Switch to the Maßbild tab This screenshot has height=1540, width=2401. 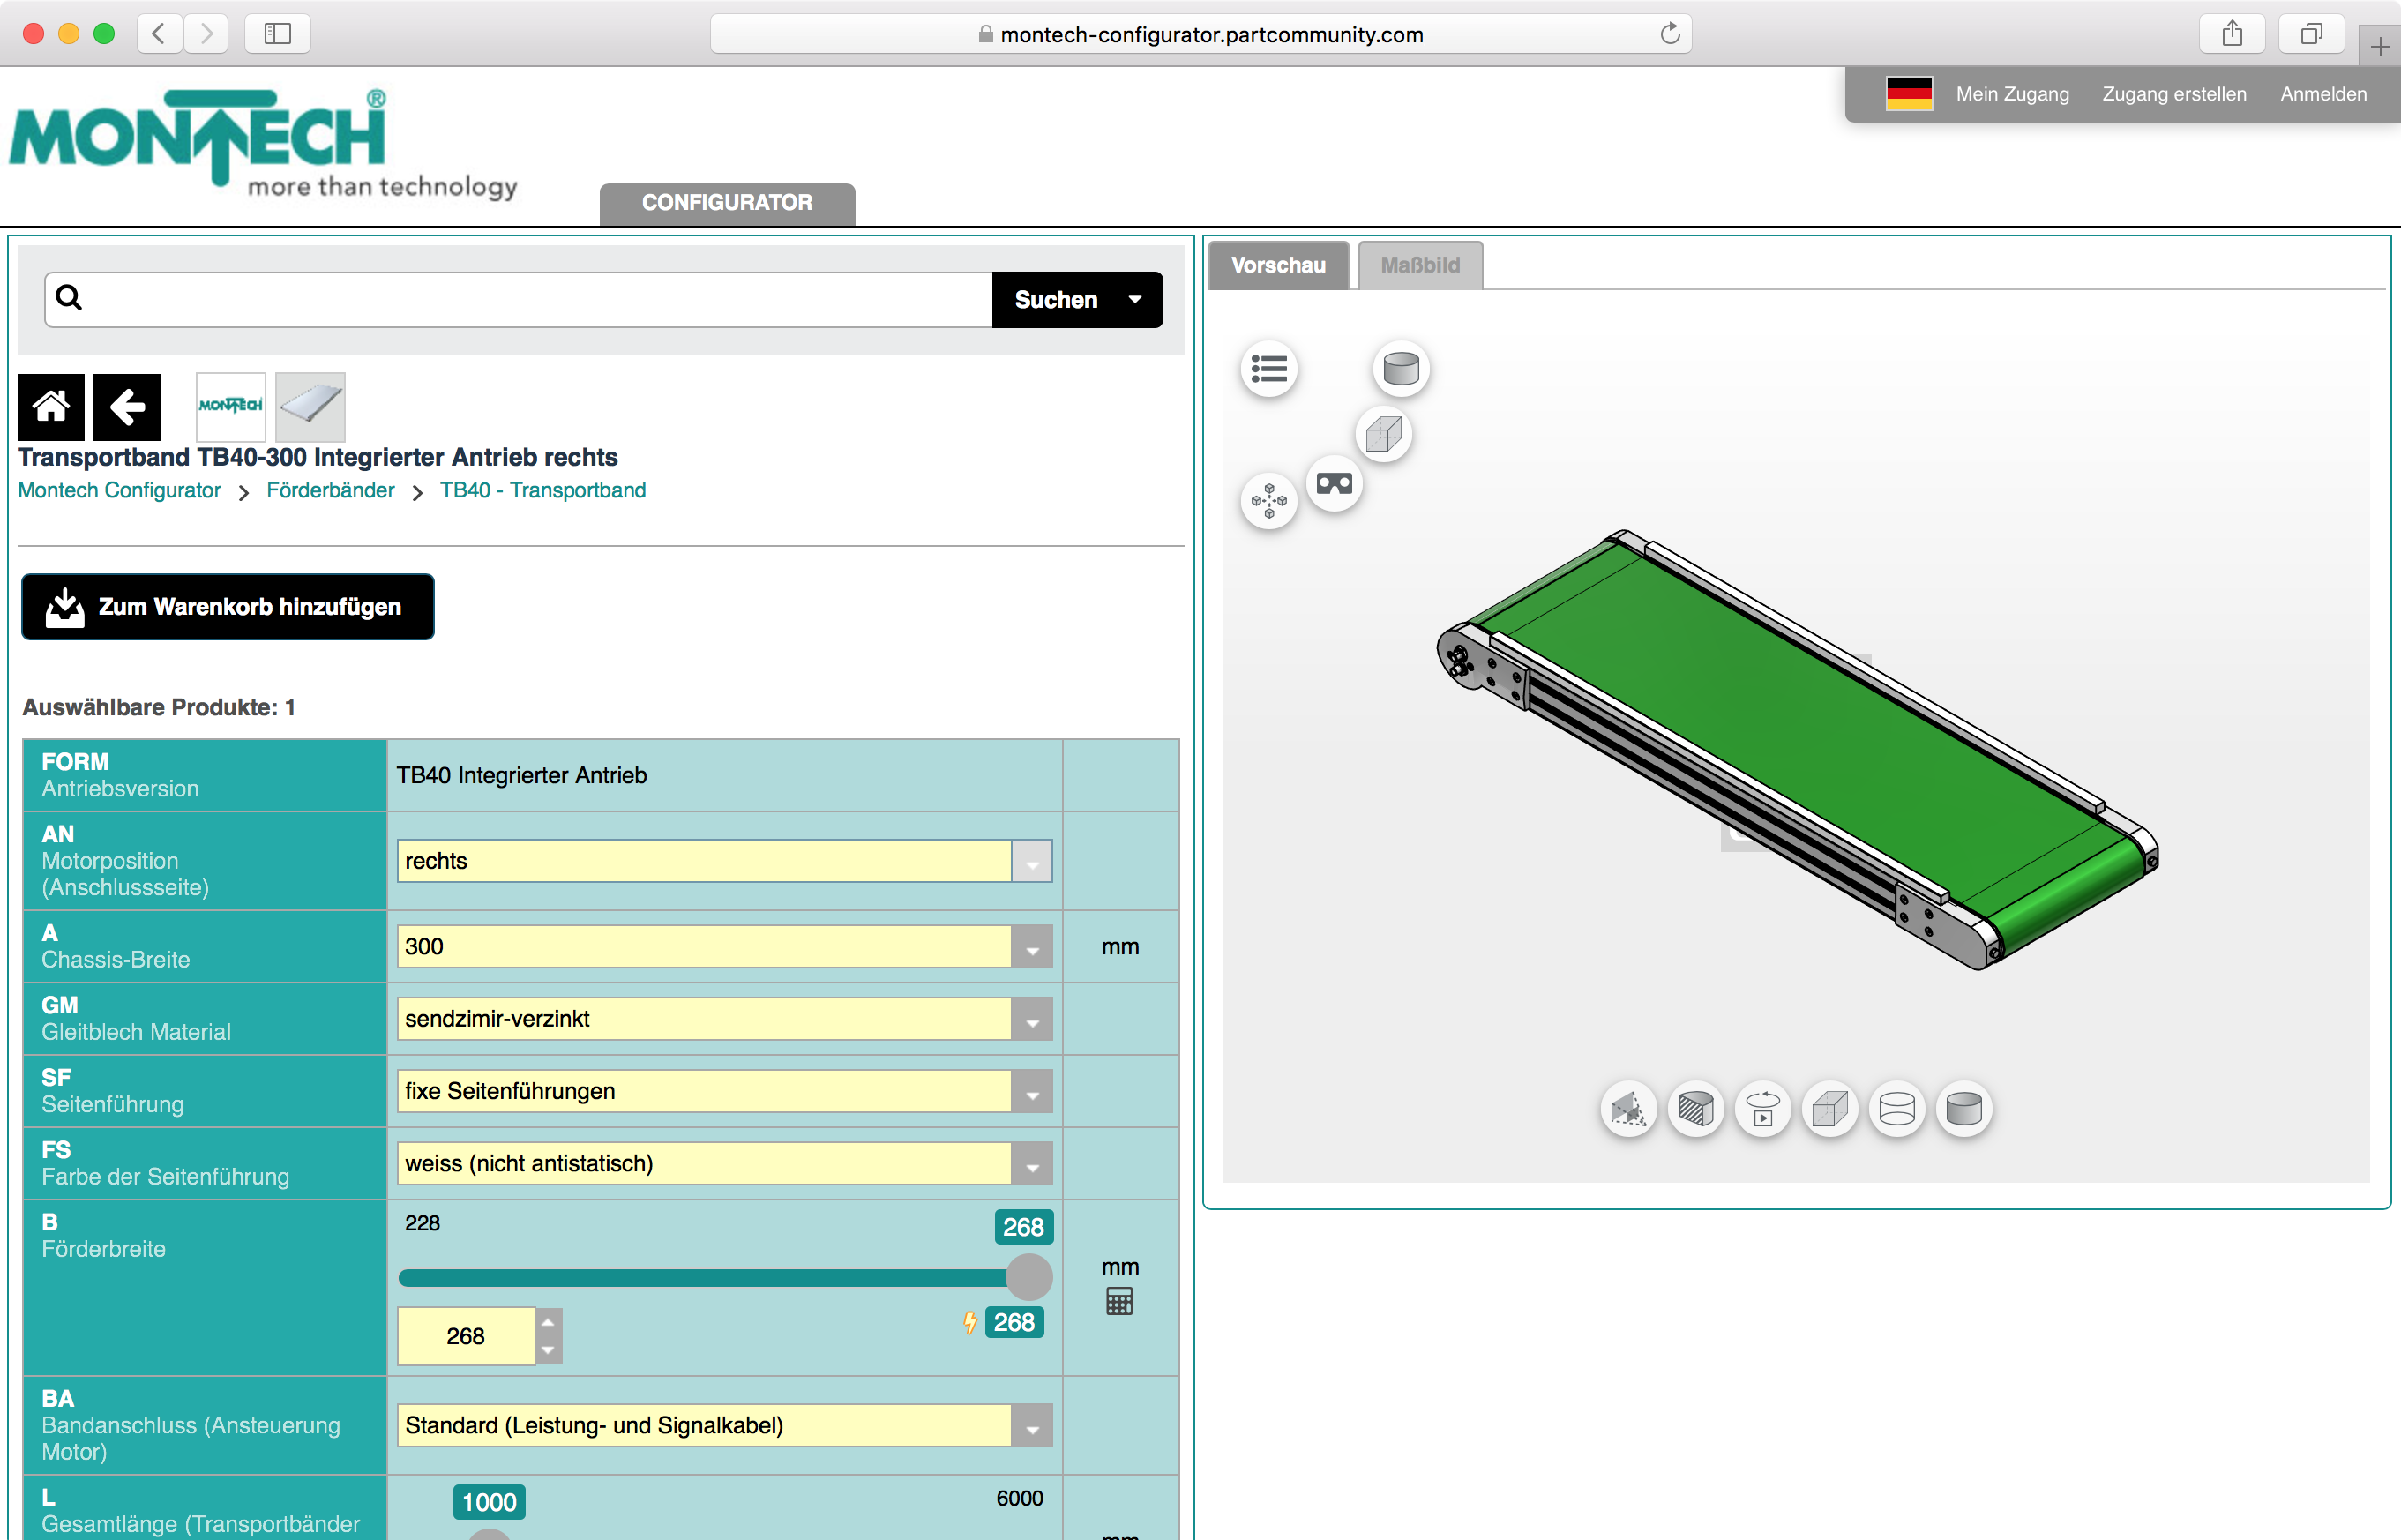click(x=1420, y=265)
